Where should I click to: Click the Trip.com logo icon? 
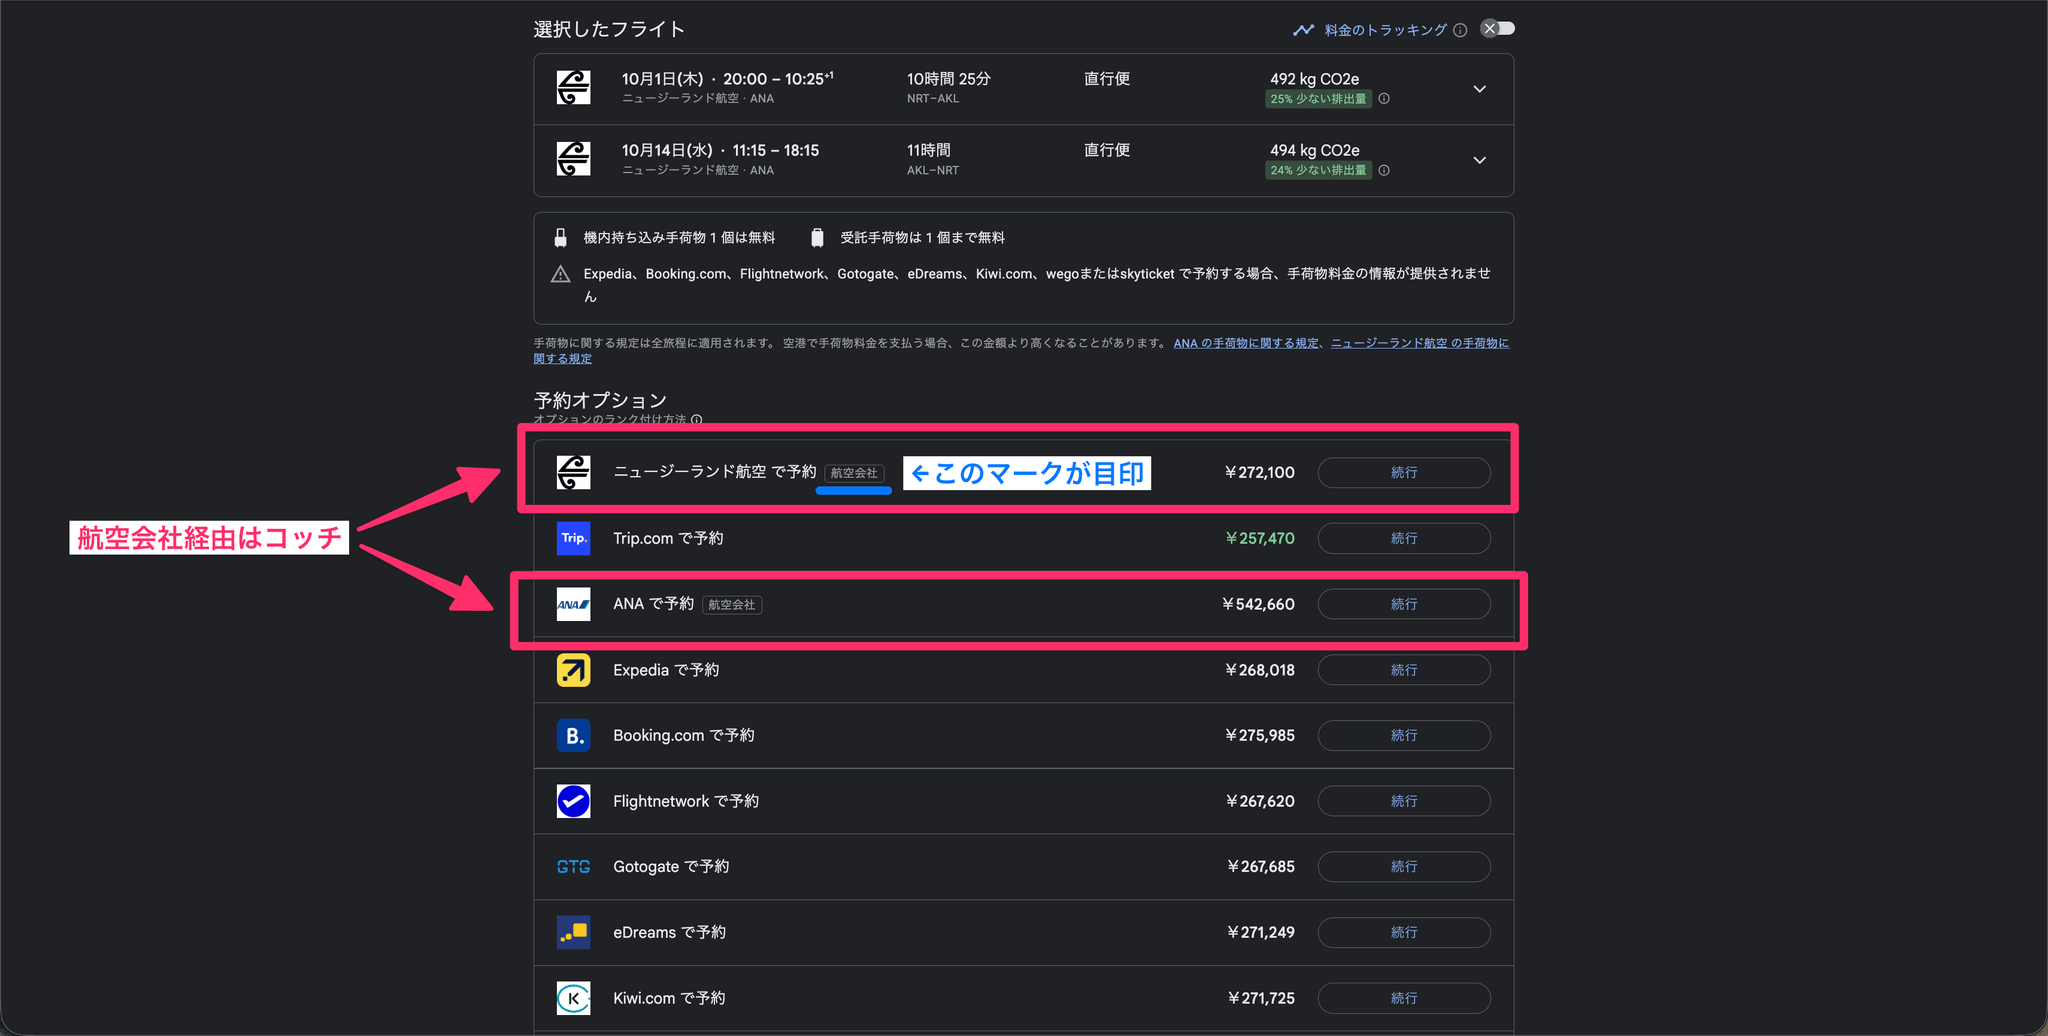[573, 538]
